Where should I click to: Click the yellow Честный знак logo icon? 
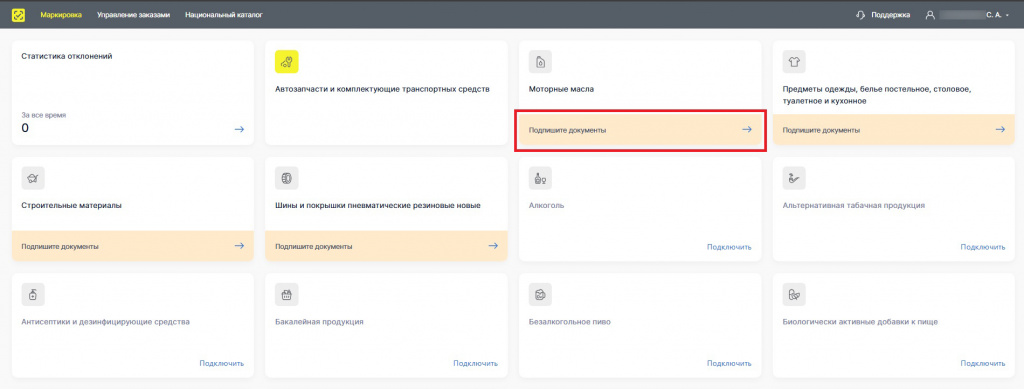pos(18,14)
